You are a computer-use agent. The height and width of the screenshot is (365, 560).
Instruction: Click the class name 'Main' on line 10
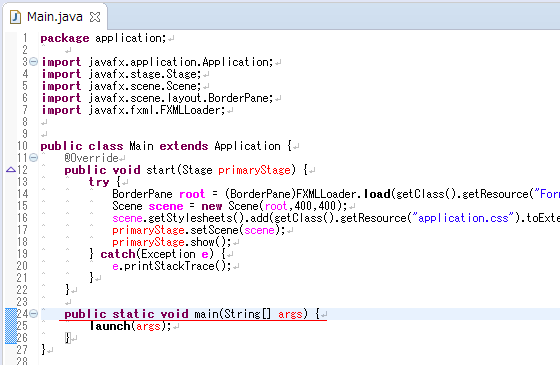click(x=141, y=146)
